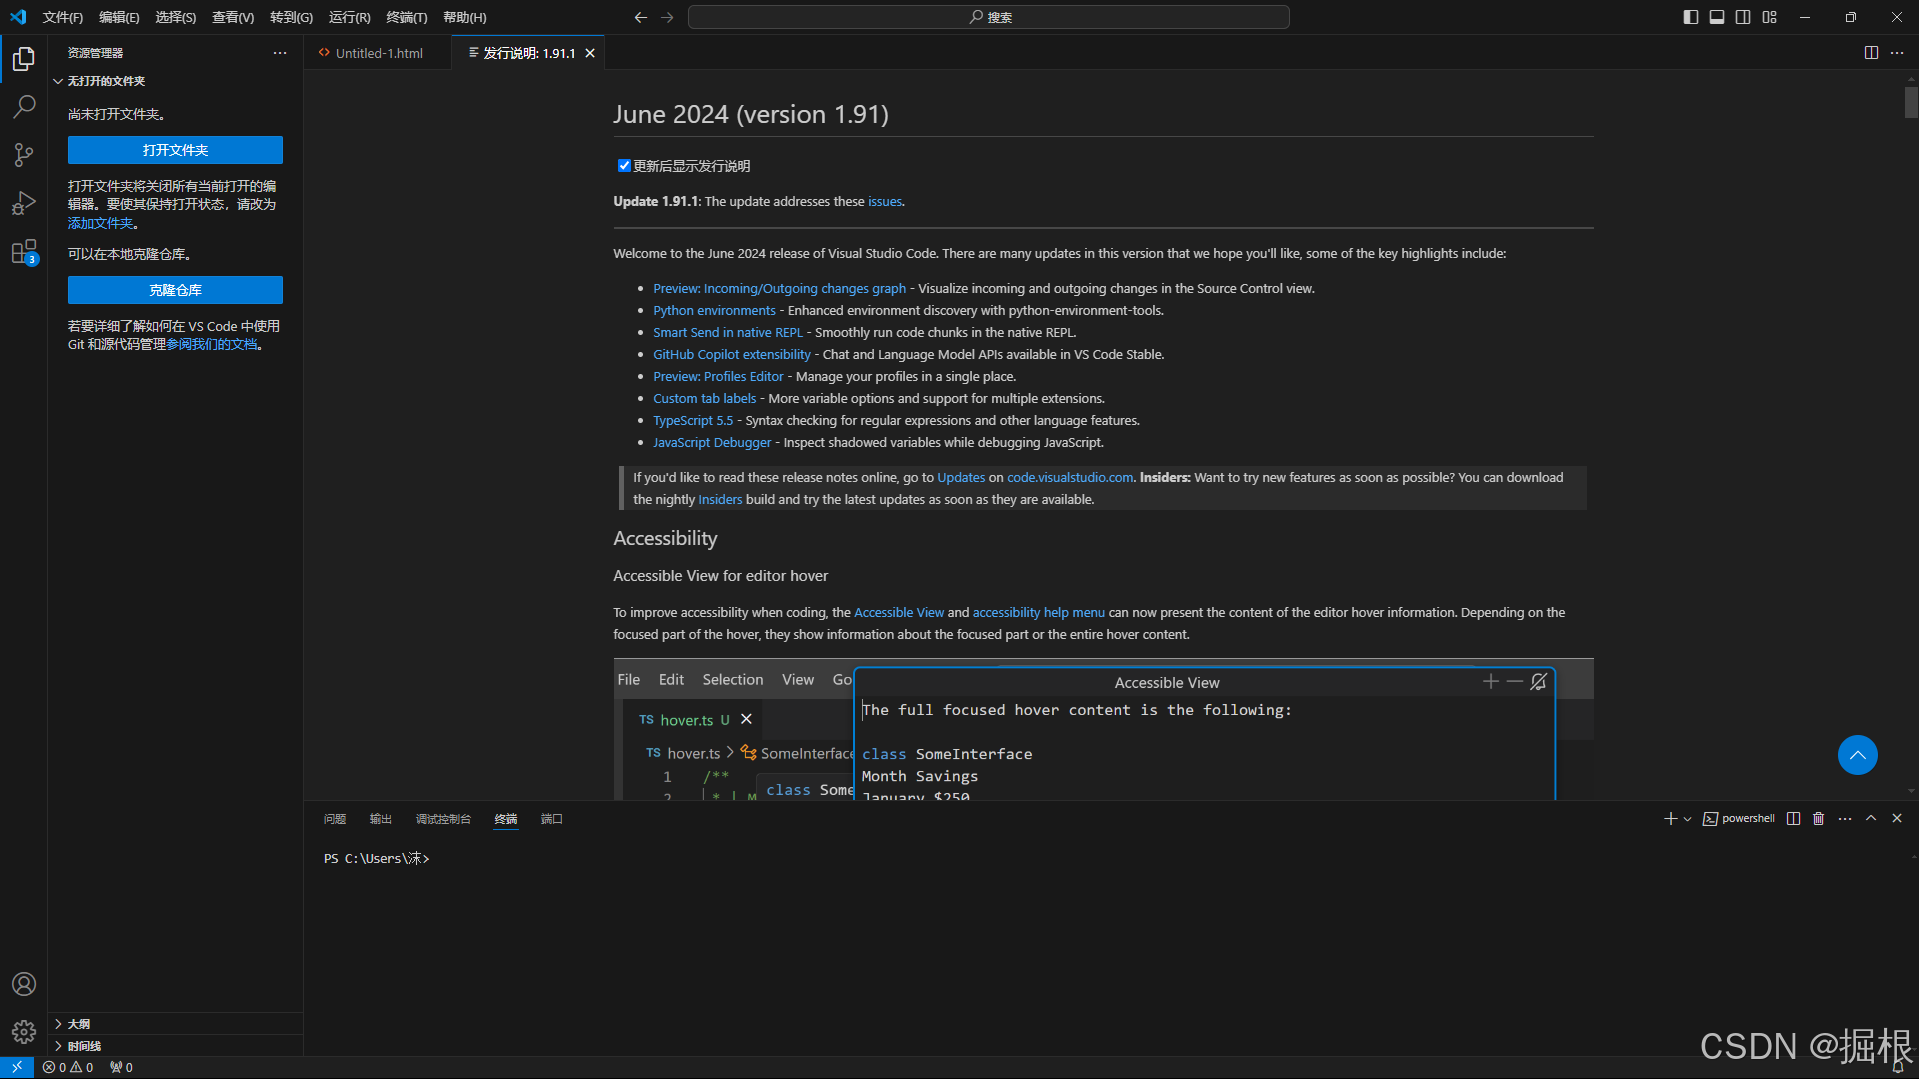Toggle secondary side bar layout icon

click(1743, 17)
